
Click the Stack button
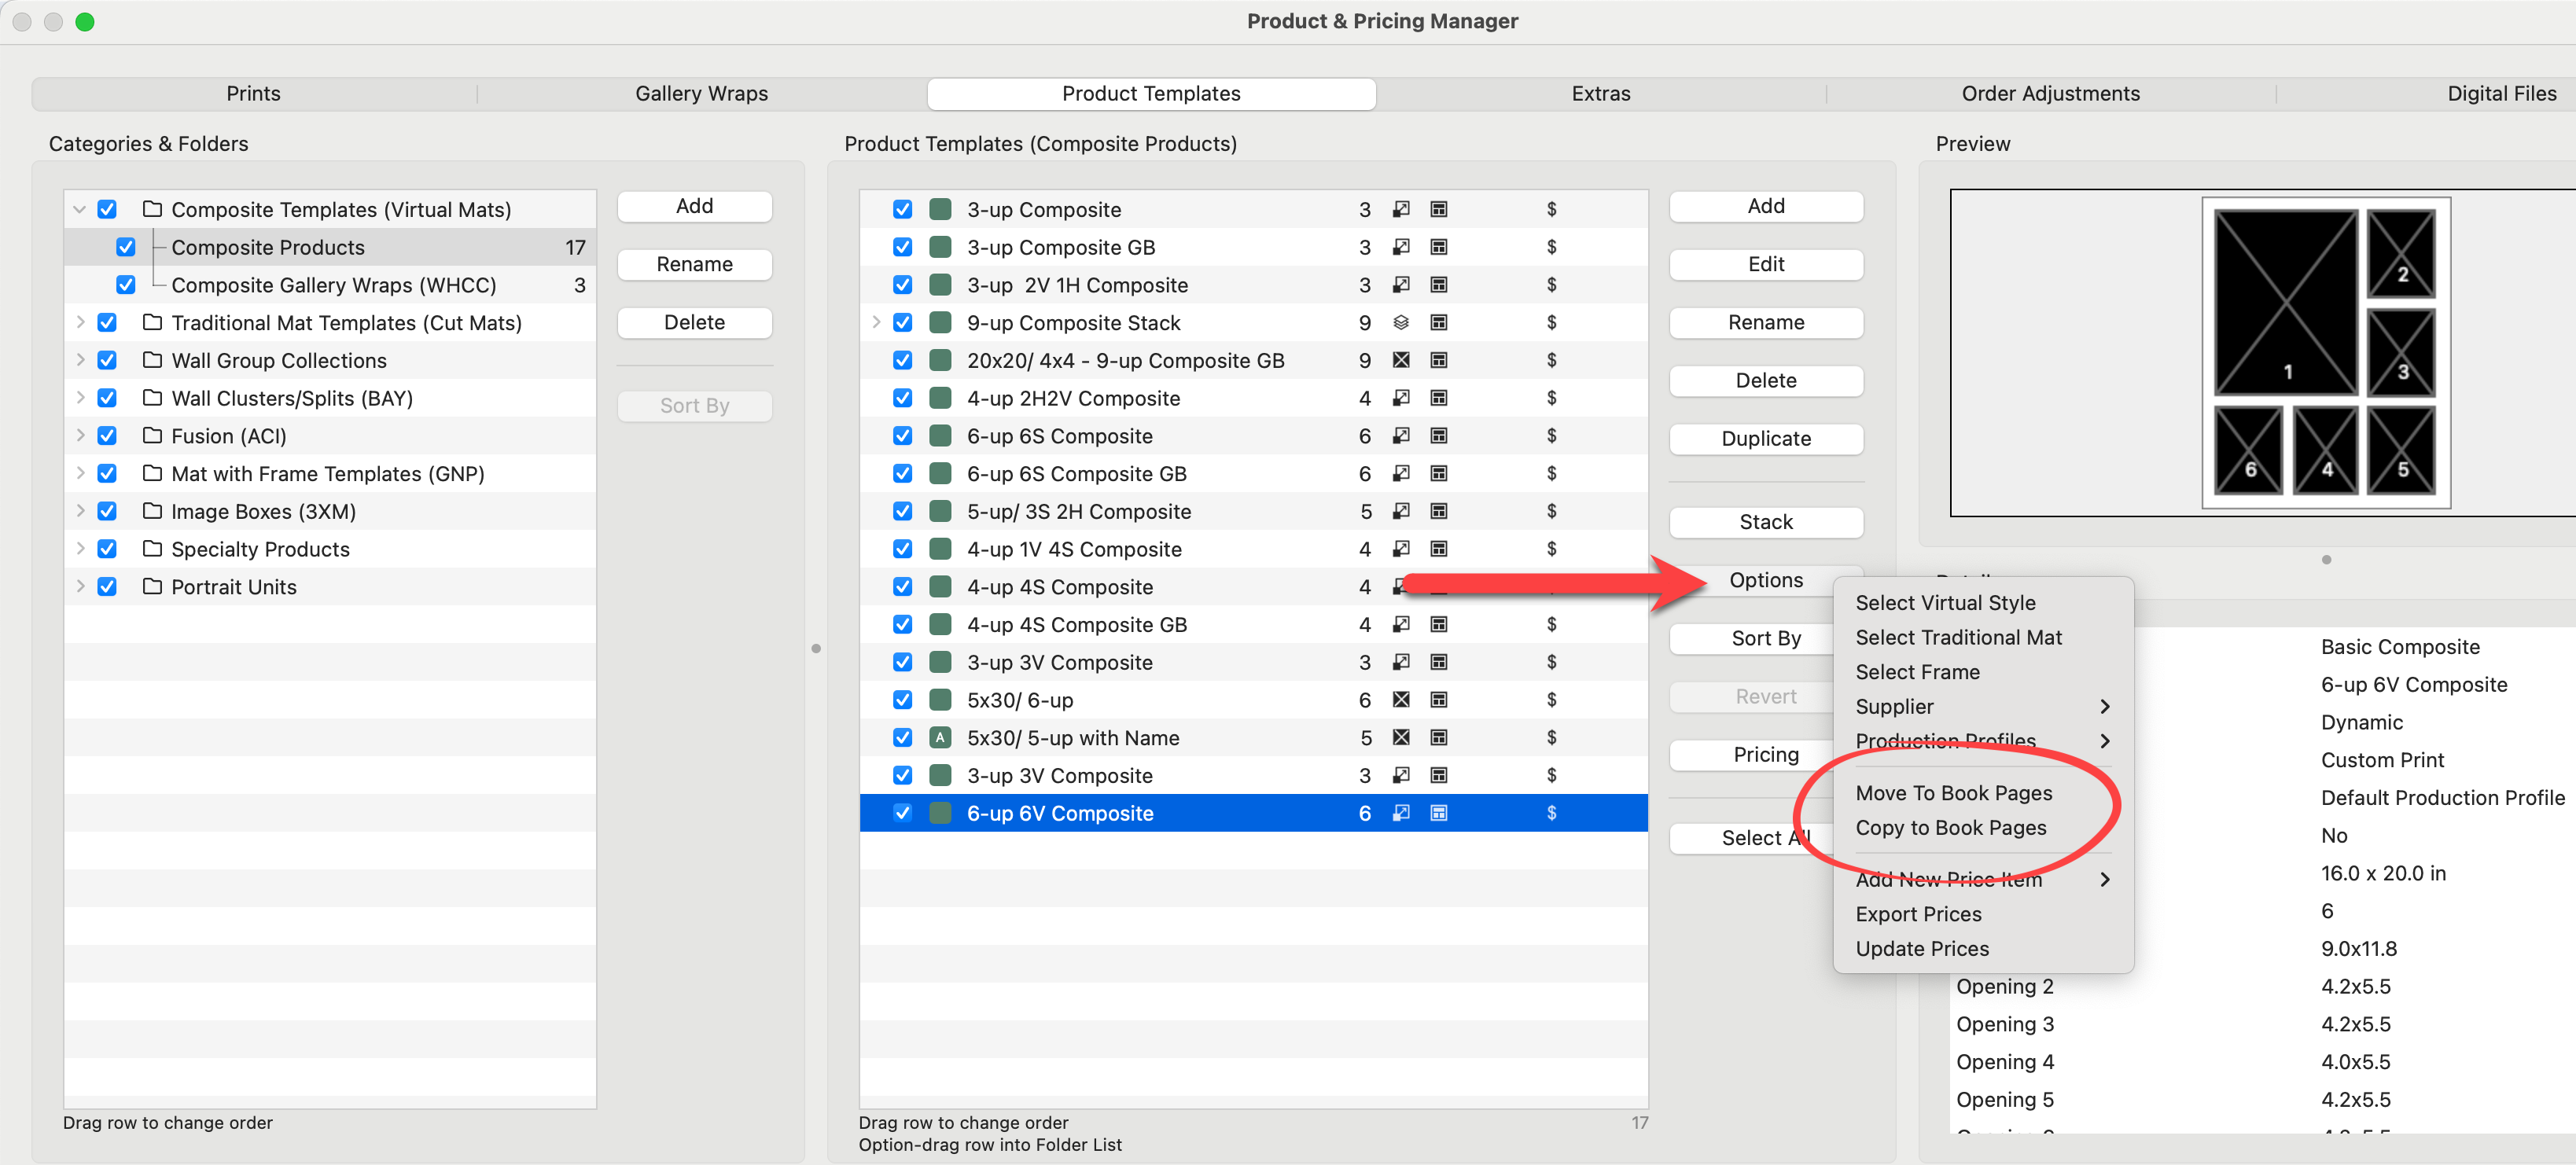pyautogui.click(x=1765, y=522)
